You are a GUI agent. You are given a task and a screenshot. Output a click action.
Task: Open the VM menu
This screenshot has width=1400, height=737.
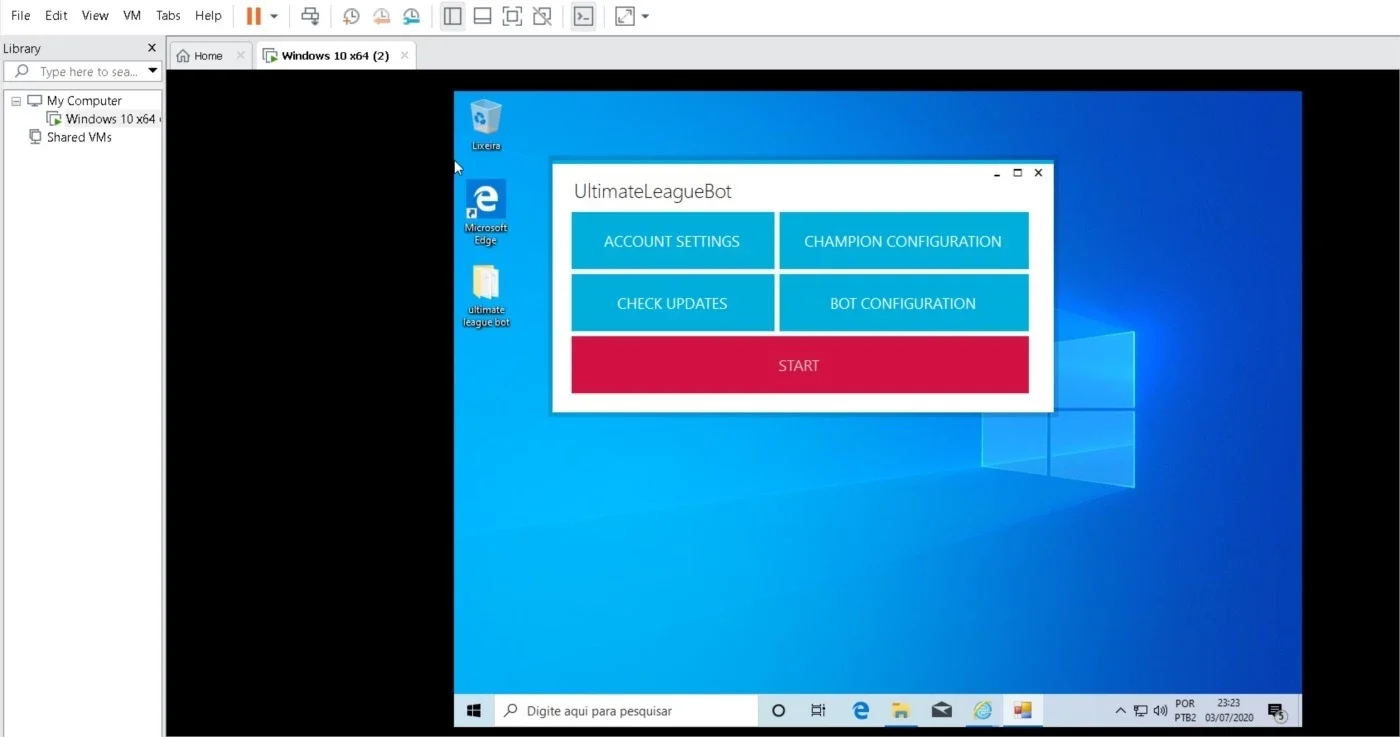pyautogui.click(x=132, y=16)
